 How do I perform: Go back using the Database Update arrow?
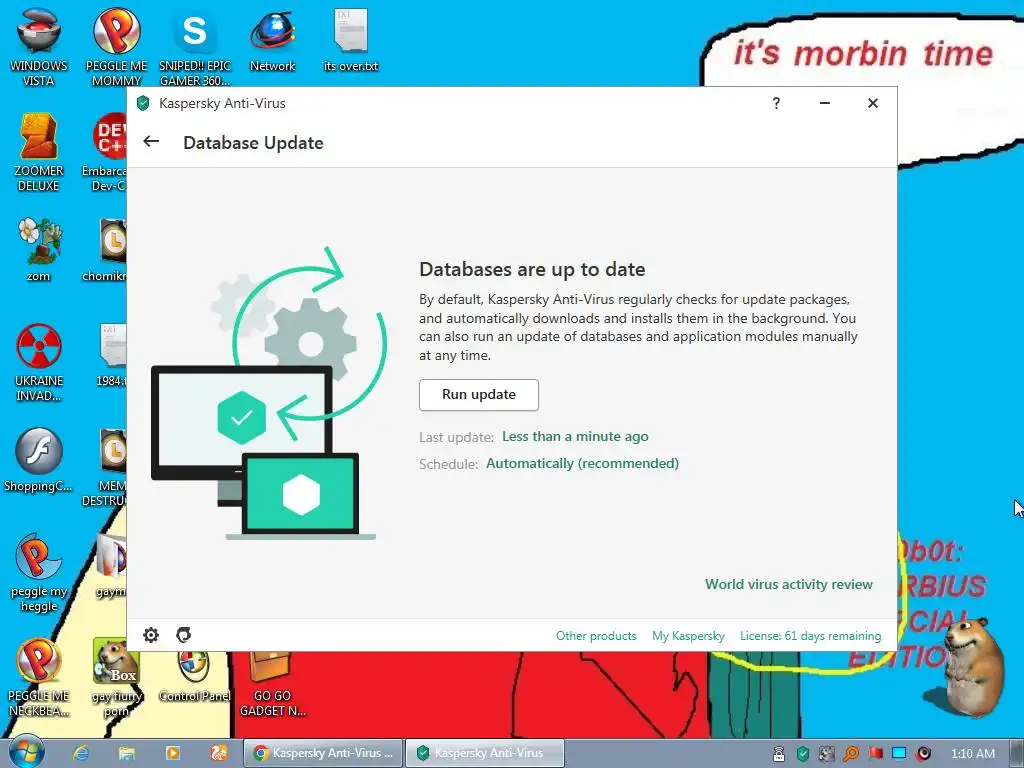click(151, 142)
